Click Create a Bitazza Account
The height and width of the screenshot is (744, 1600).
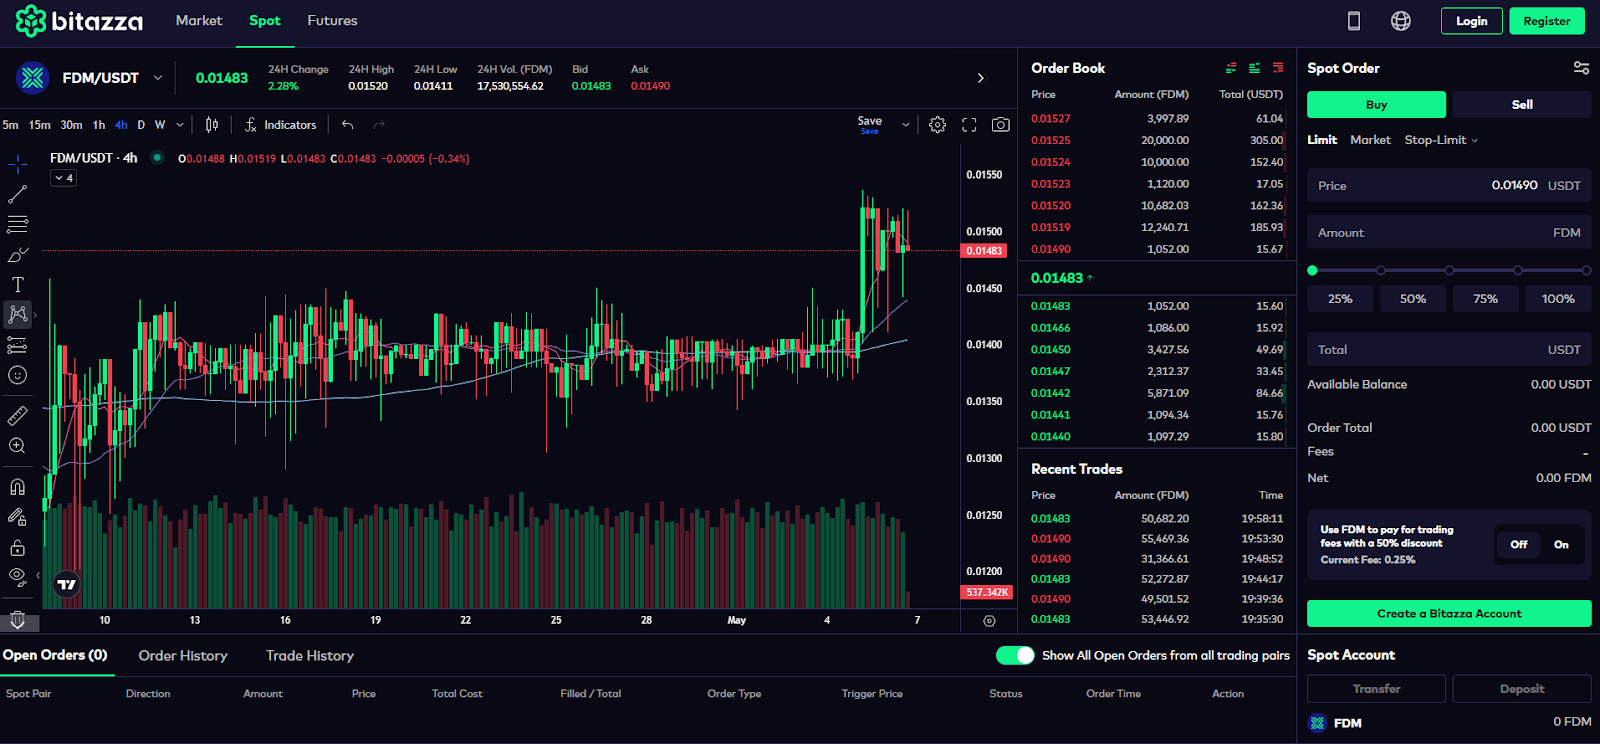pos(1449,614)
